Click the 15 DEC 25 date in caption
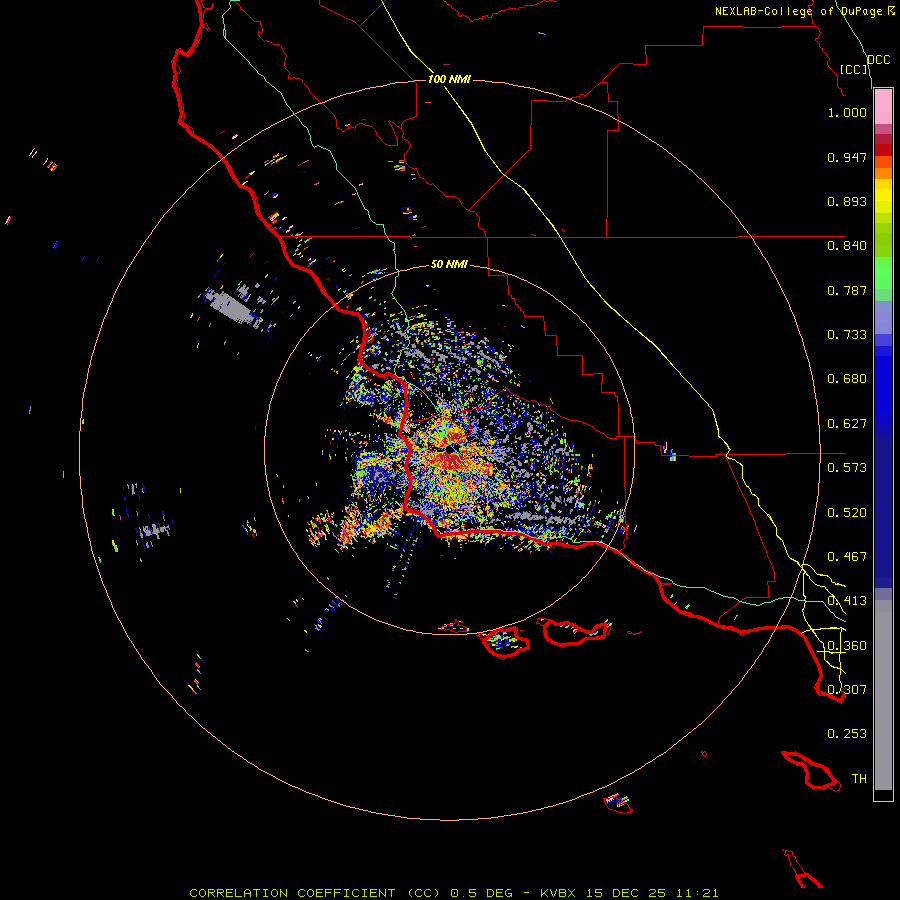Screen dimensions: 900x900 click(x=626, y=893)
